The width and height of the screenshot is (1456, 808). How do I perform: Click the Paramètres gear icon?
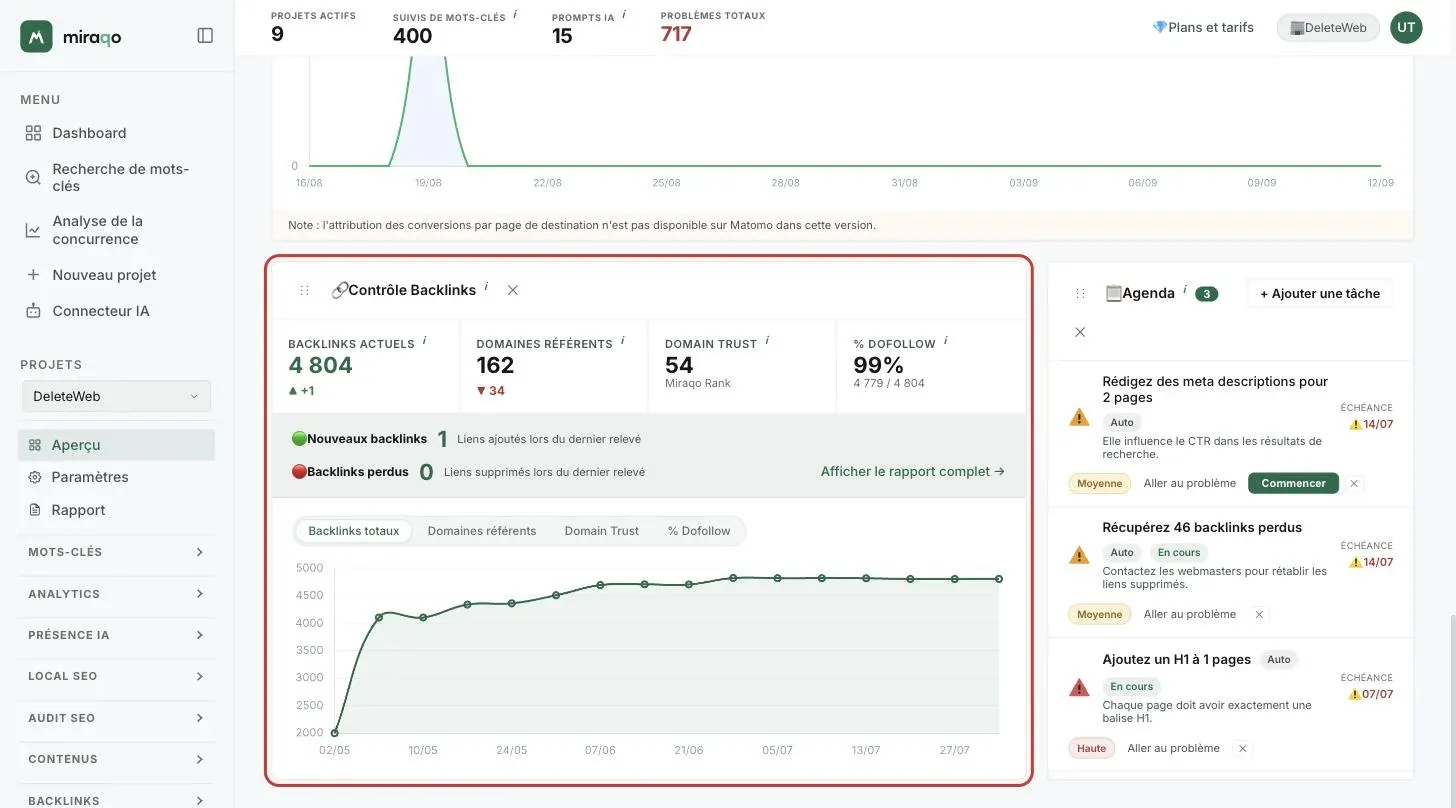pyautogui.click(x=35, y=477)
